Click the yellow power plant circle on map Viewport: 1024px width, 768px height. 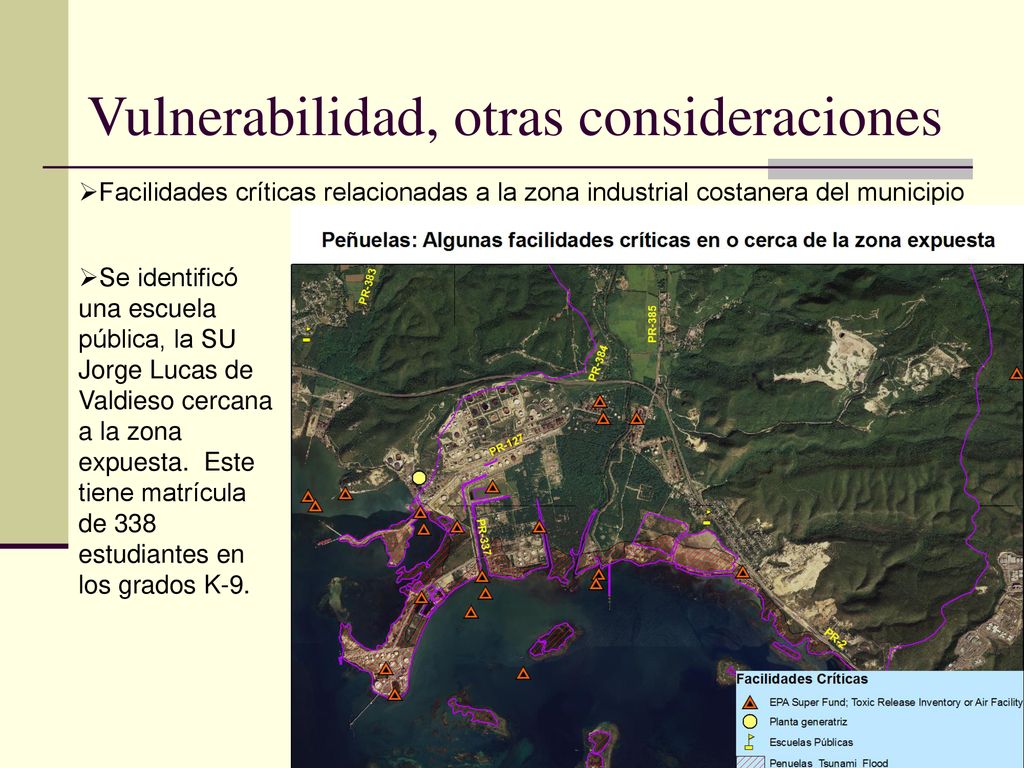pos(419,478)
